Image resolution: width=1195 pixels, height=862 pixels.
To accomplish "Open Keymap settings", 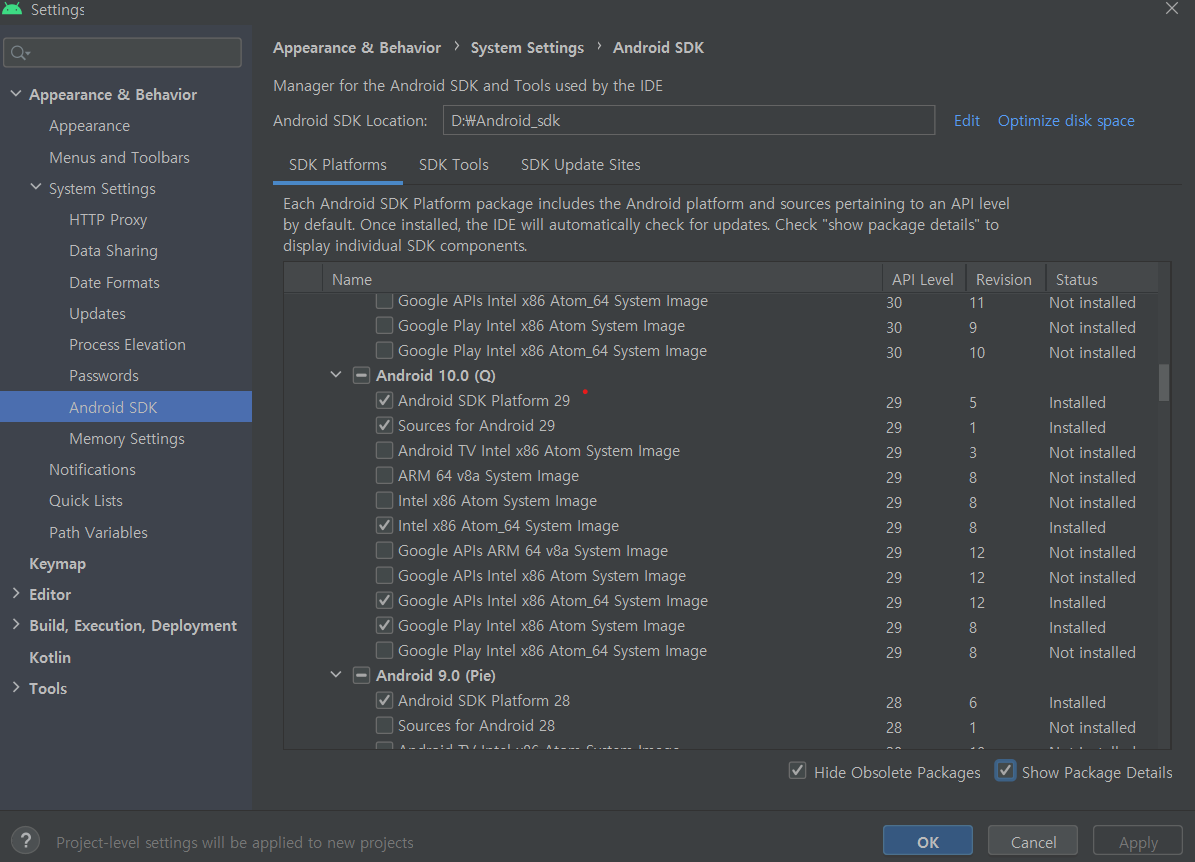I will tap(57, 563).
